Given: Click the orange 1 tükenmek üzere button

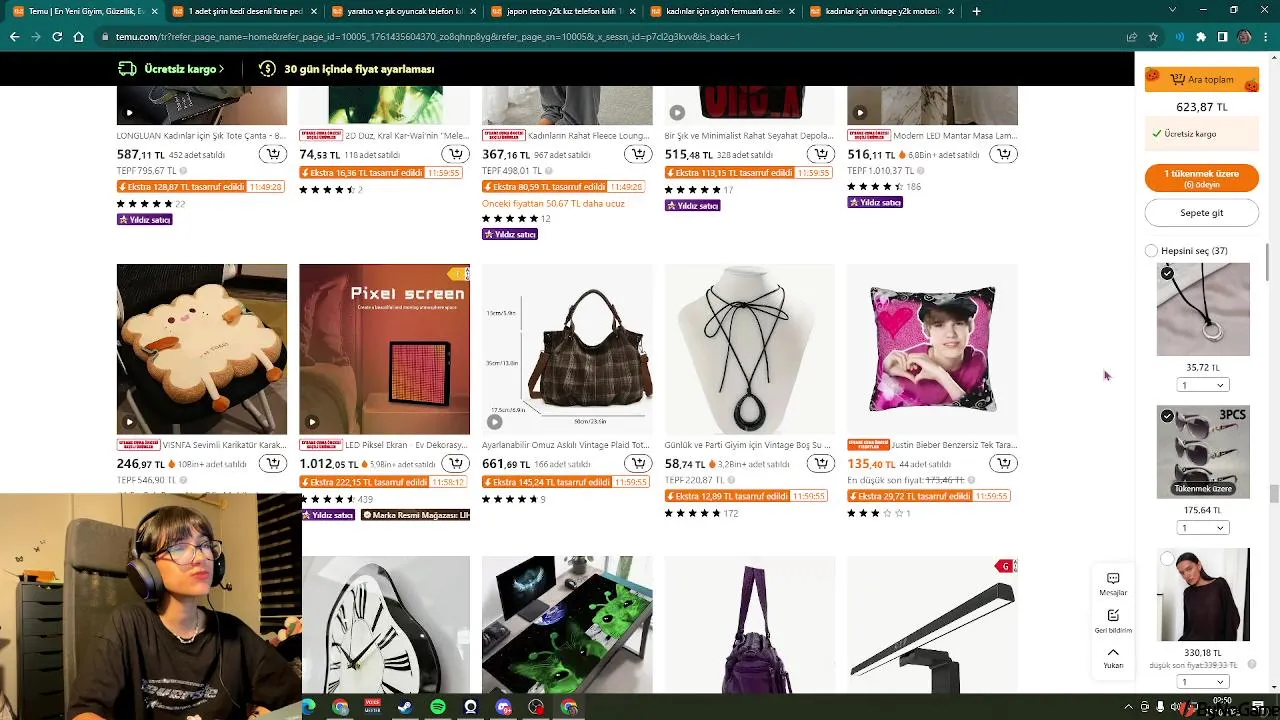Looking at the screenshot, I should (1202, 178).
